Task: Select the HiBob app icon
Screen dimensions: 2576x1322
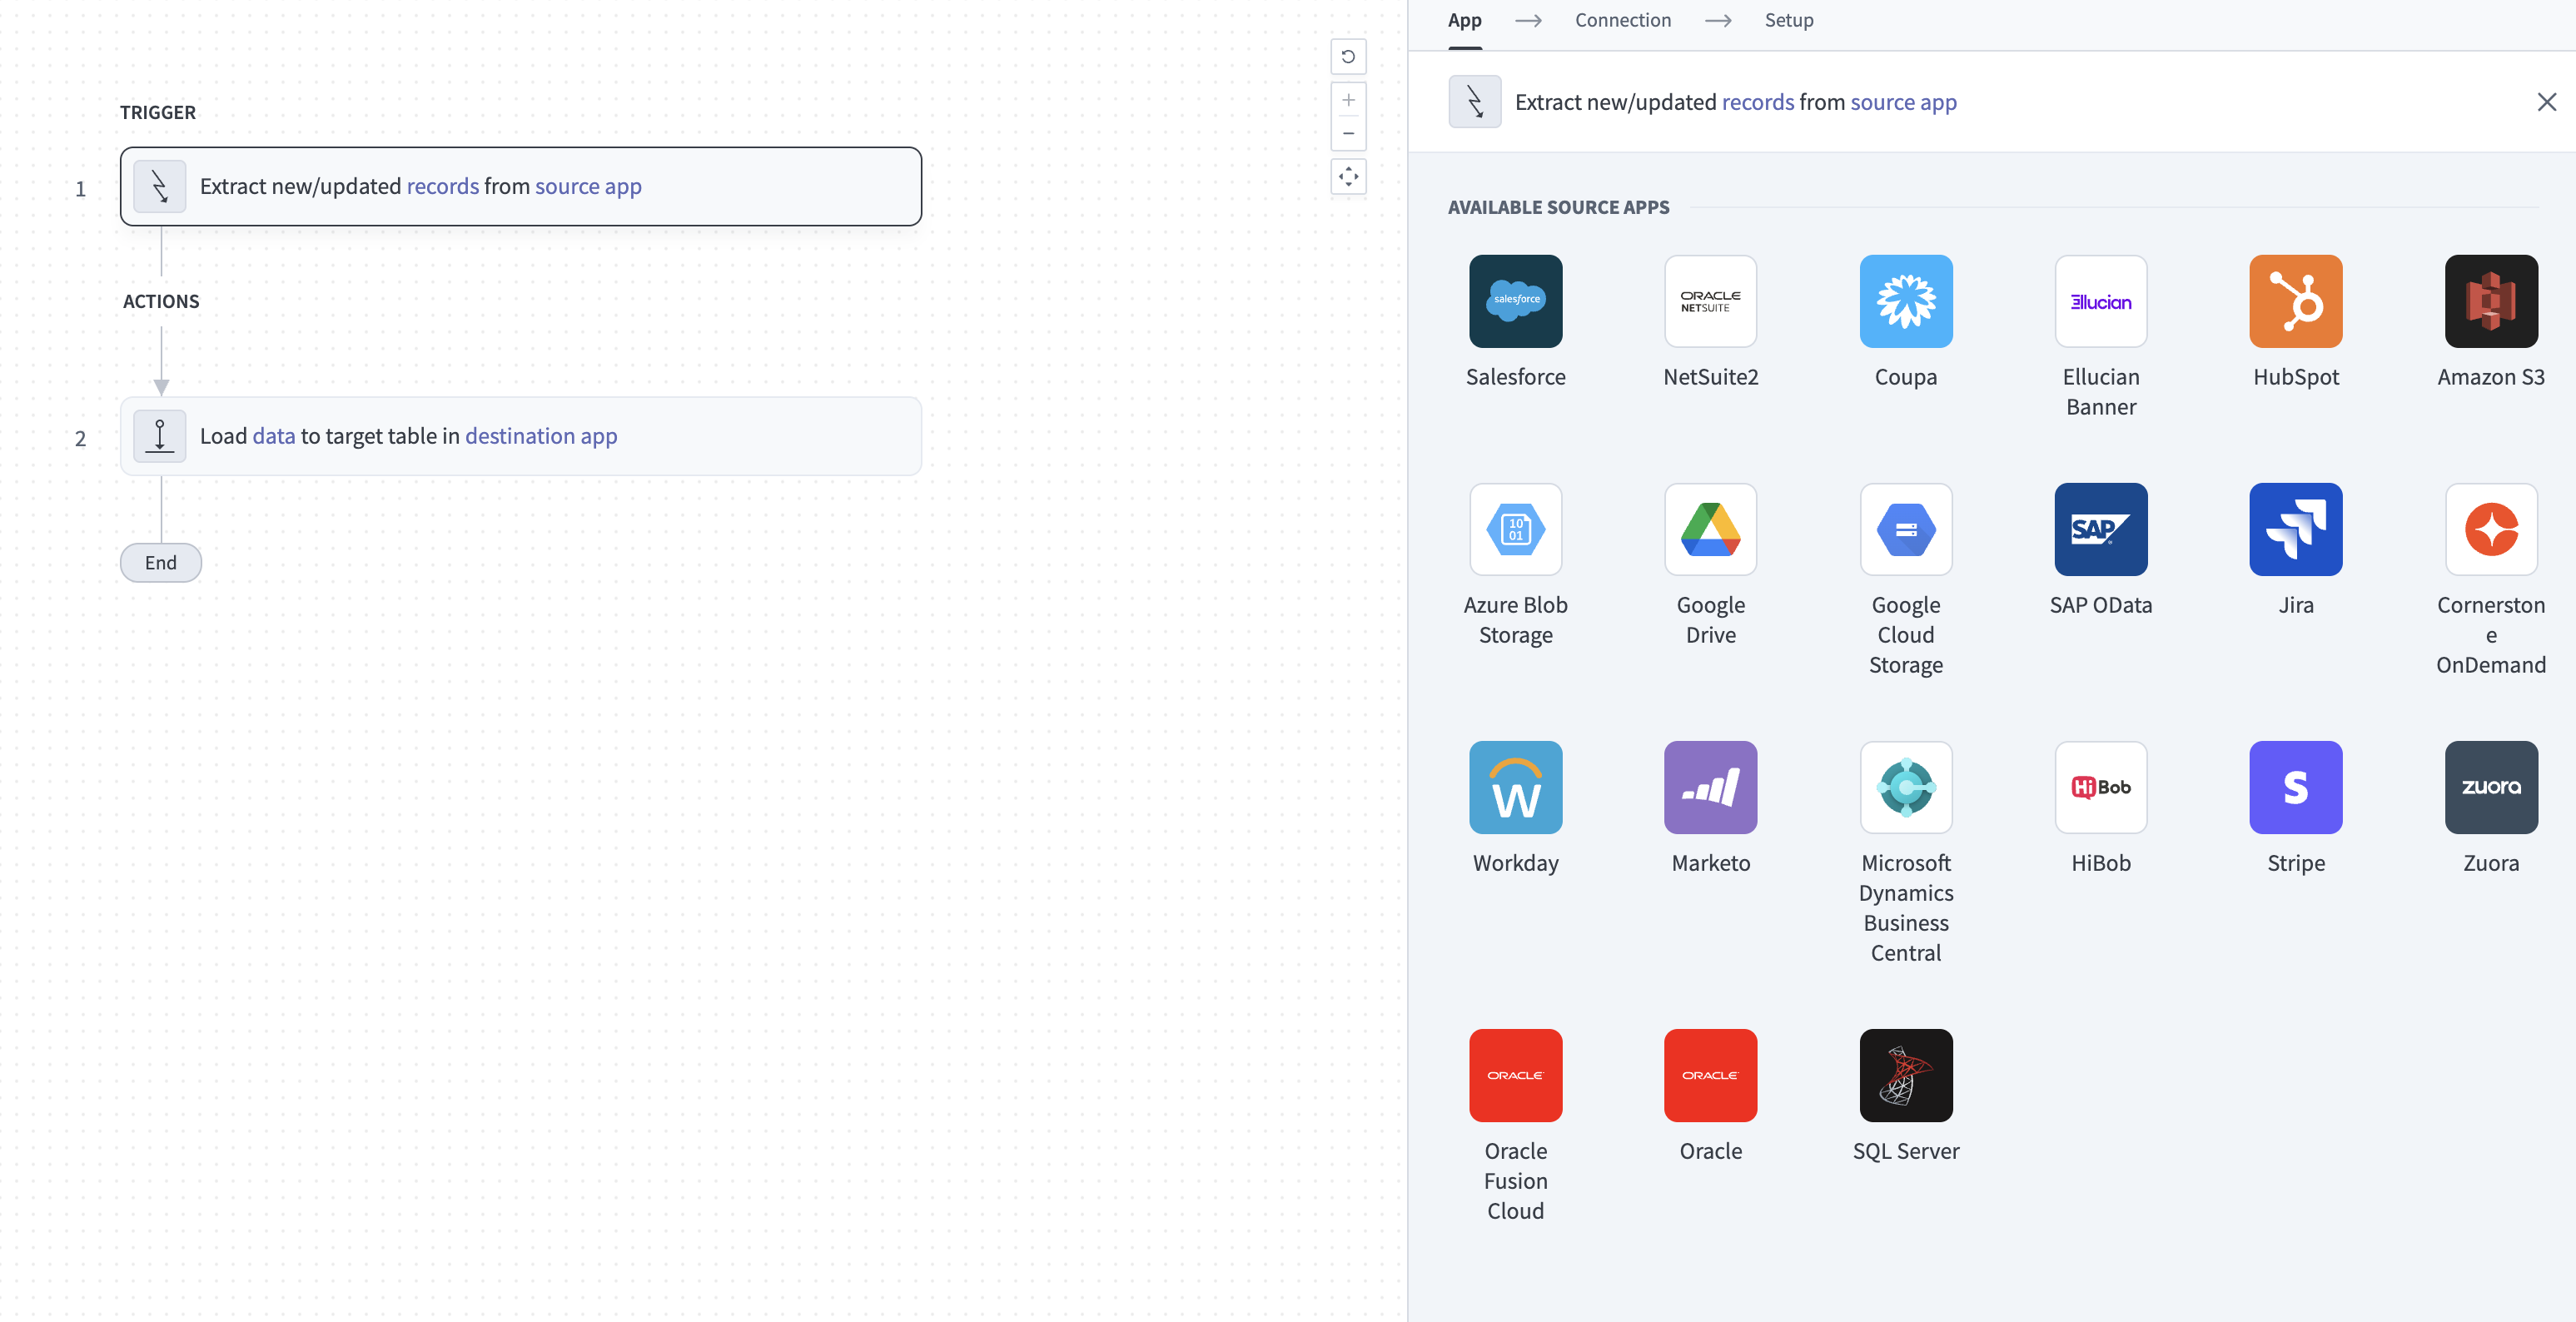Action: pos(2100,787)
